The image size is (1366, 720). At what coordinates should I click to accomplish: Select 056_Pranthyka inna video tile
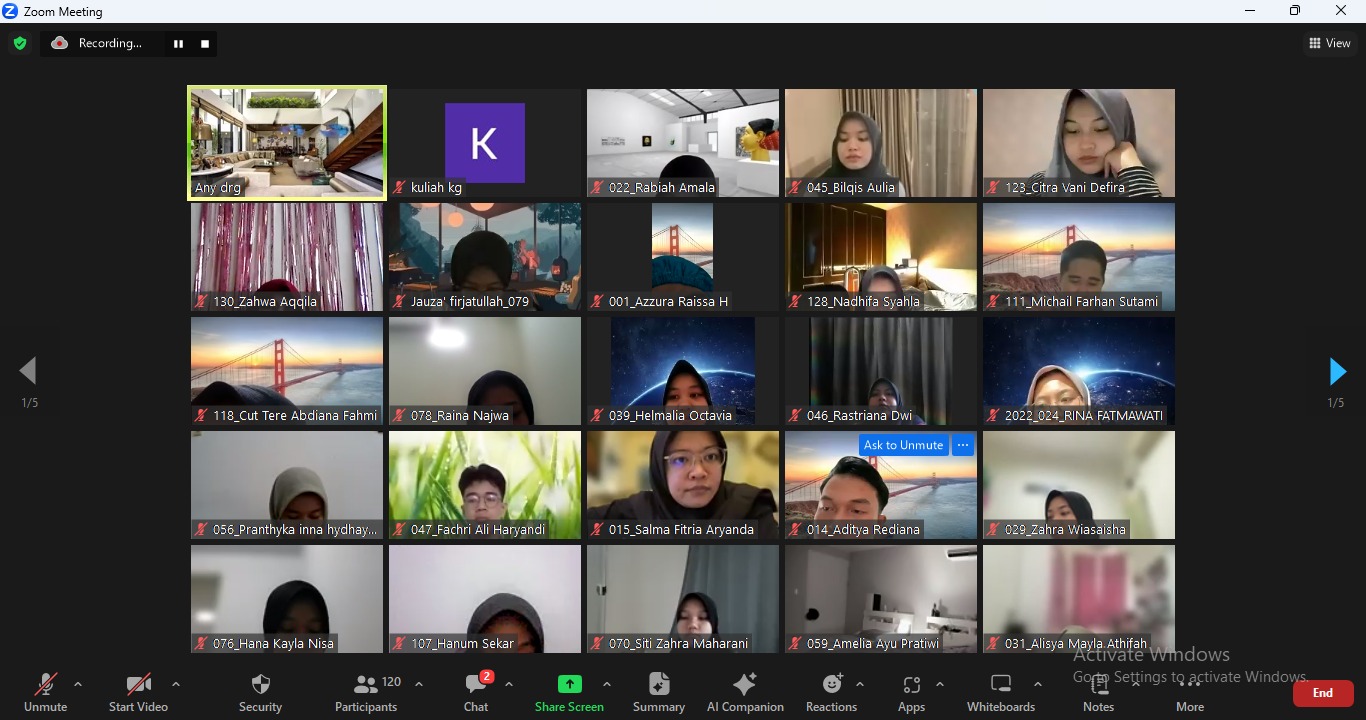click(287, 485)
